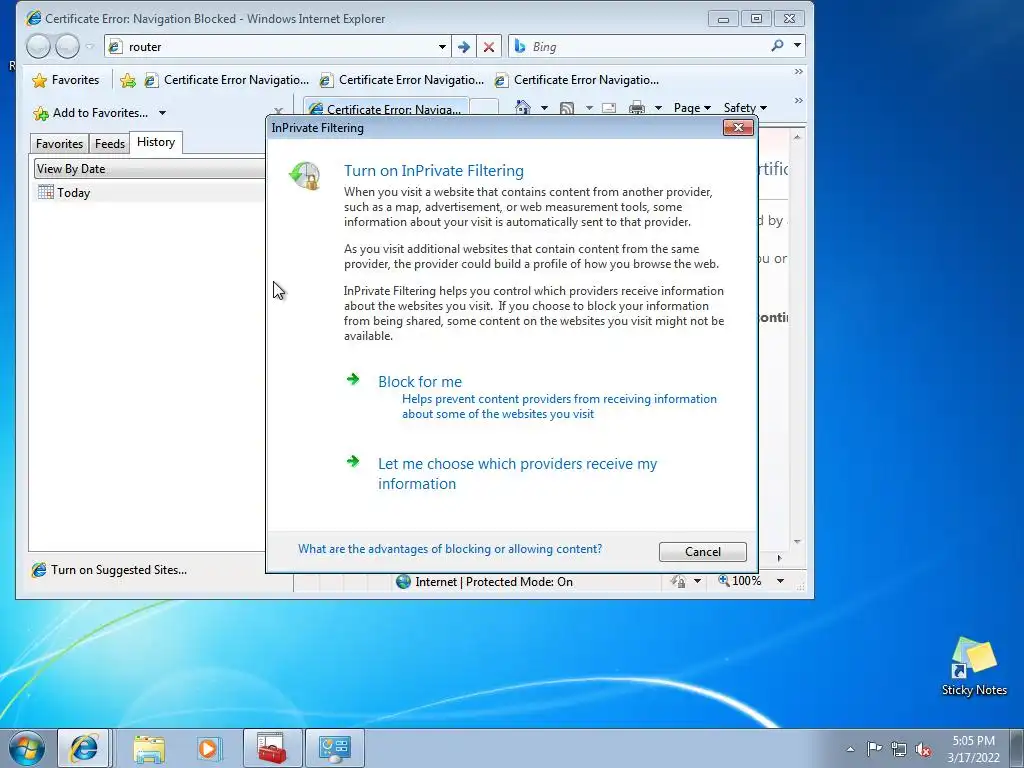The width and height of the screenshot is (1024, 768).
Task: Close the InPrivate Filtering dialog
Action: click(738, 127)
